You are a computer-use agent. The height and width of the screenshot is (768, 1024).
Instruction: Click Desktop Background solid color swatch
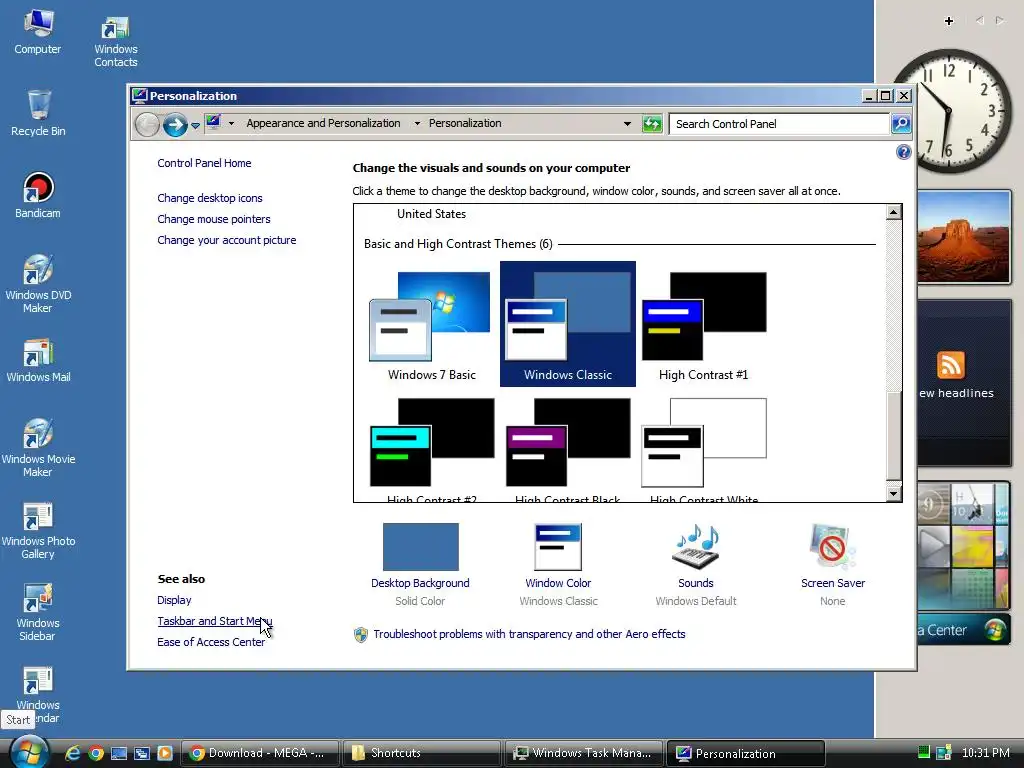[x=421, y=547]
